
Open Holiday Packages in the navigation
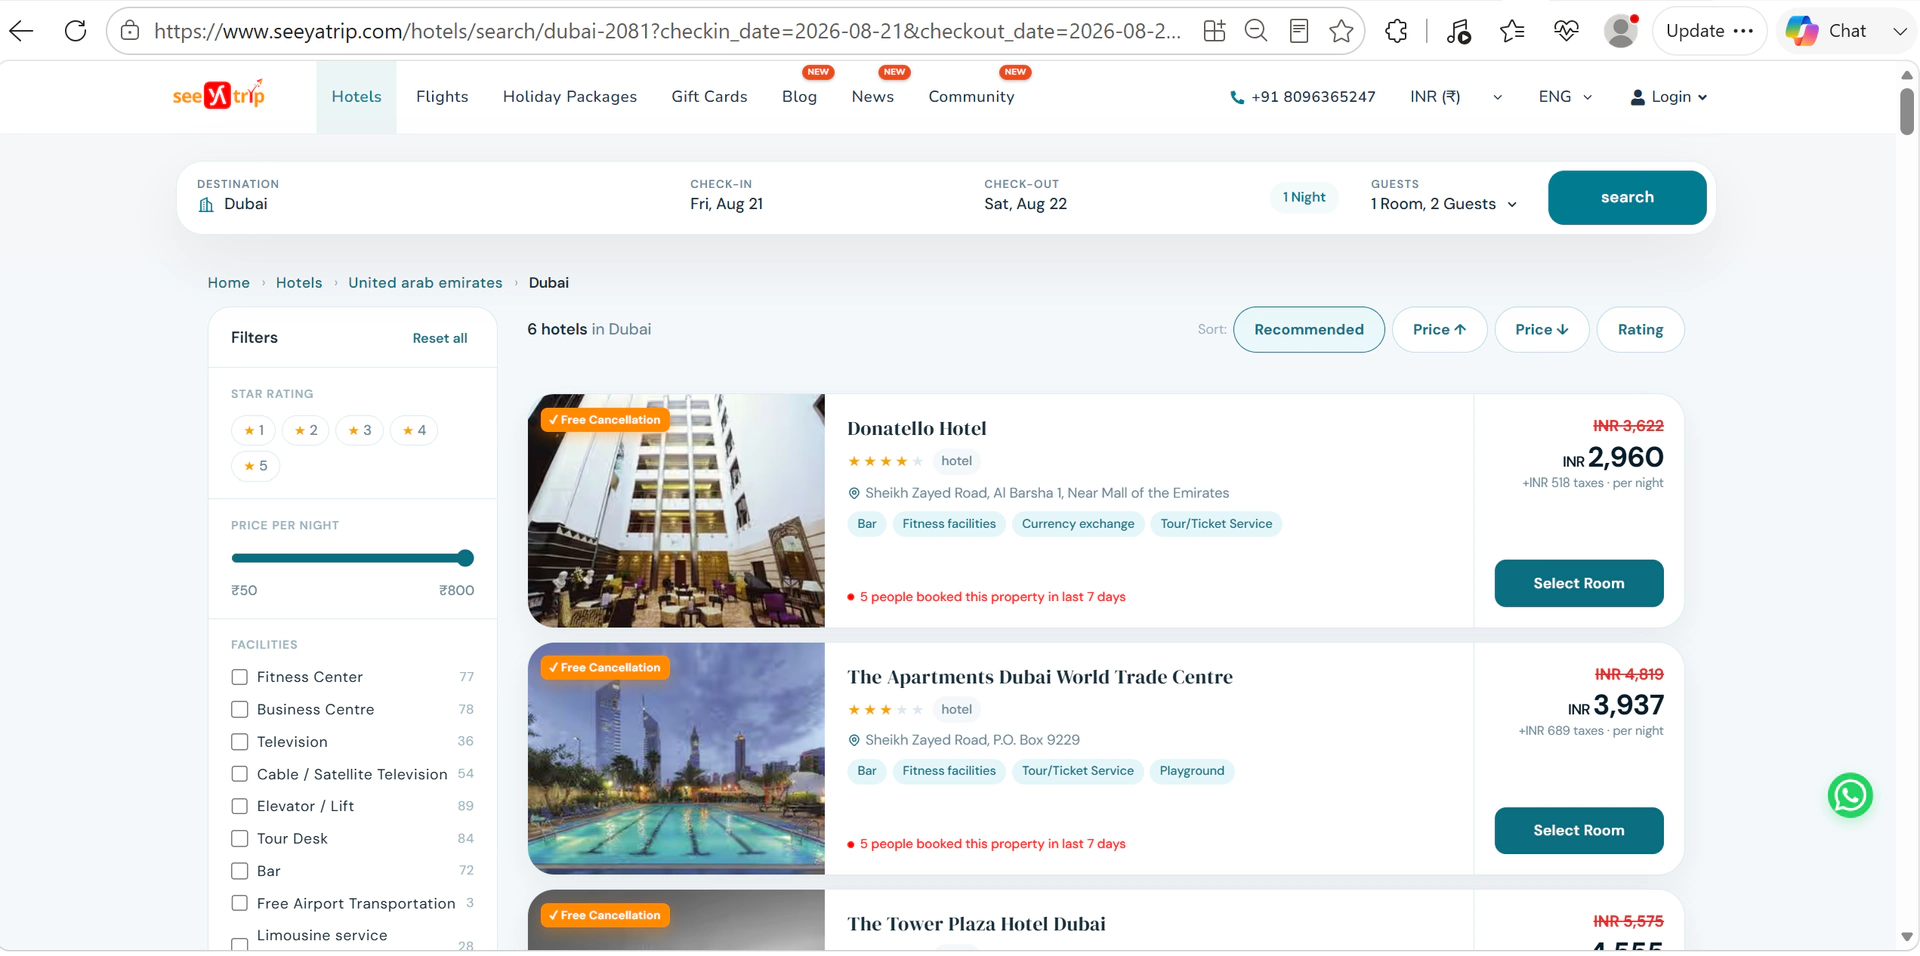click(570, 97)
